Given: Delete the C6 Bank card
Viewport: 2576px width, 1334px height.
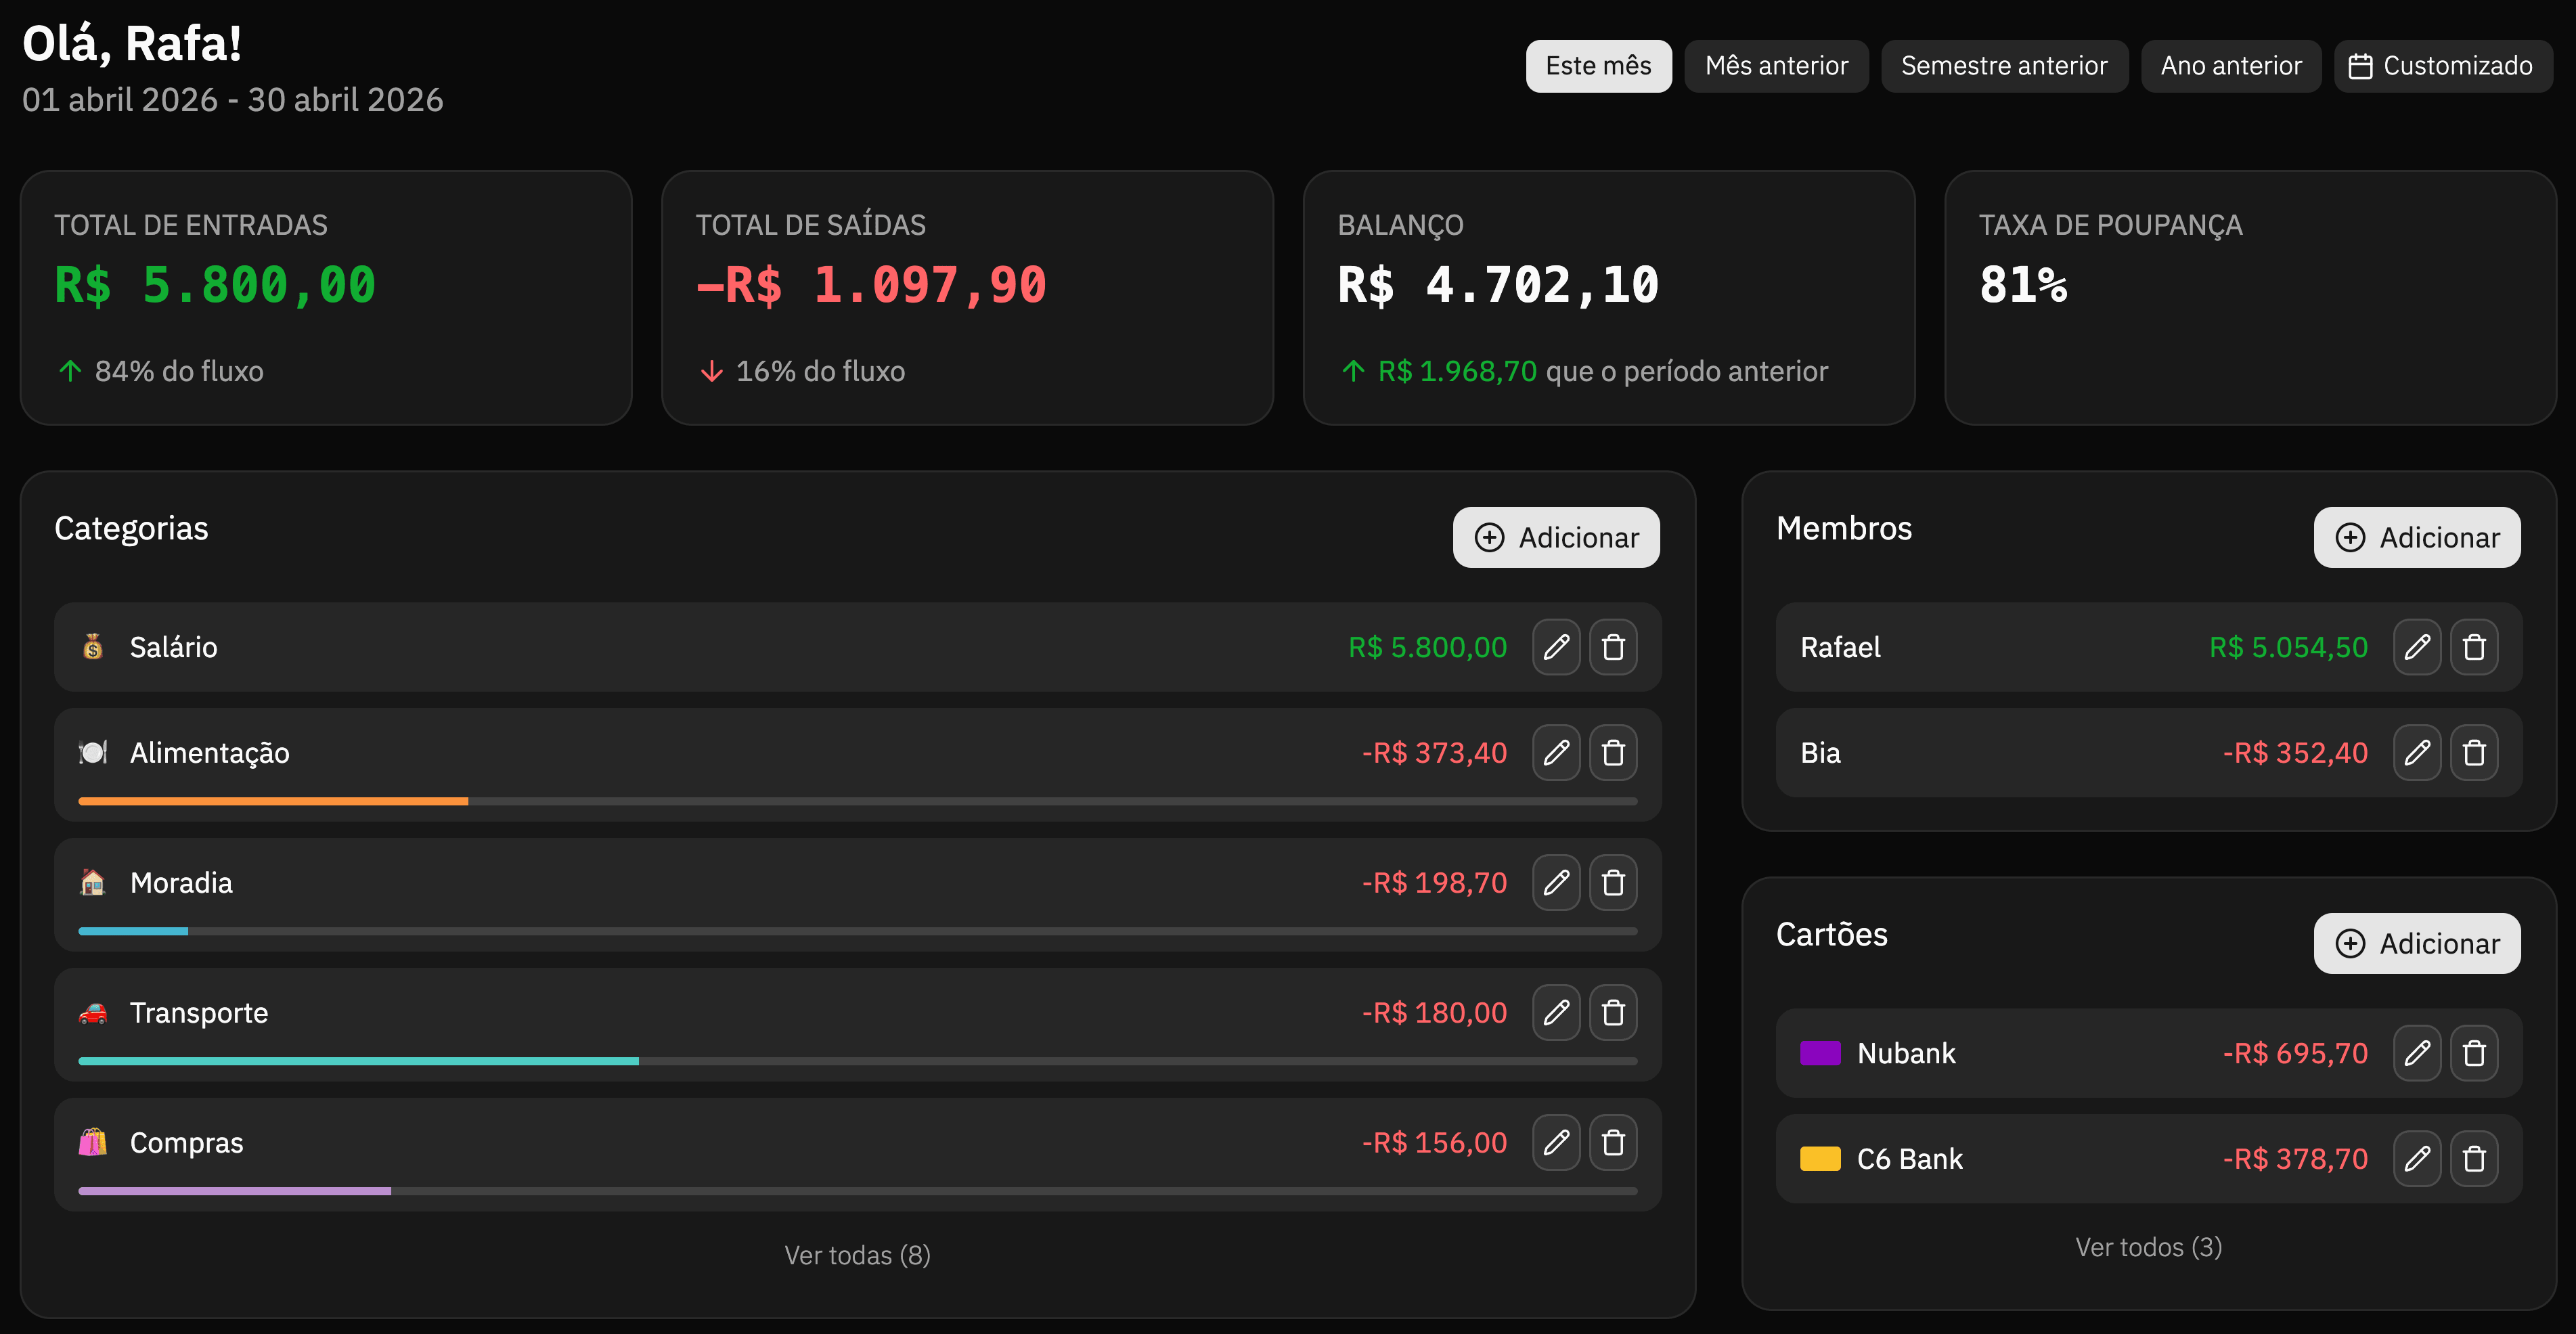Looking at the screenshot, I should [2474, 1159].
